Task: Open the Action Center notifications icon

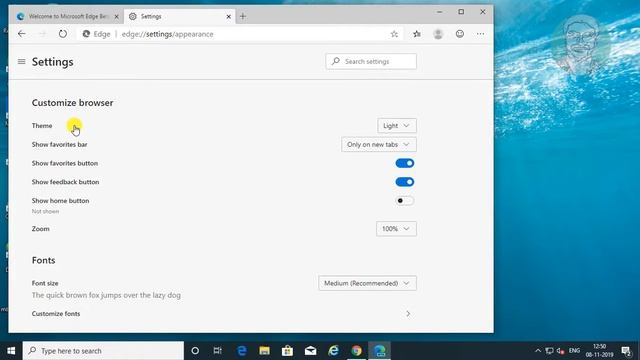Action: tap(626, 351)
